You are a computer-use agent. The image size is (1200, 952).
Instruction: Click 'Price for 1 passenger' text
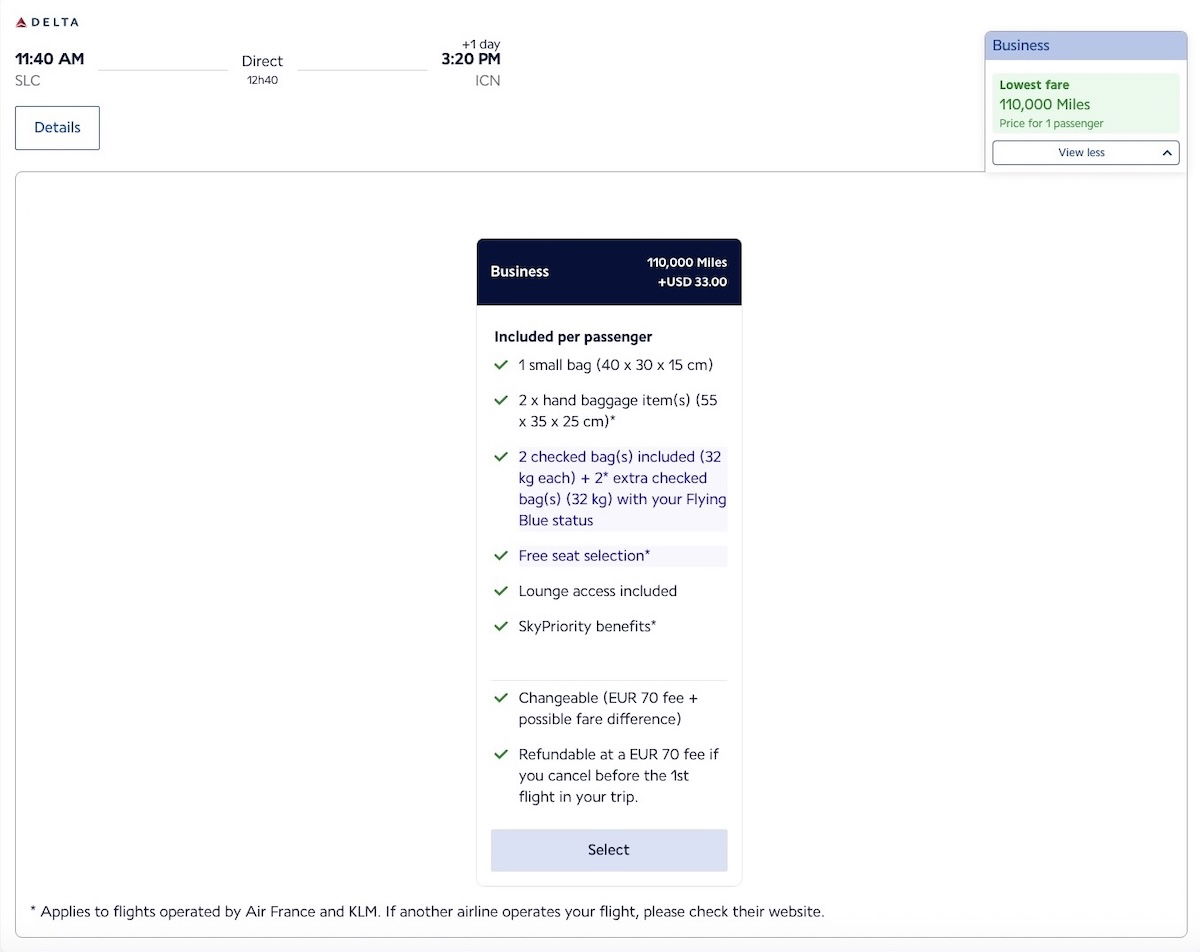pos(1051,124)
